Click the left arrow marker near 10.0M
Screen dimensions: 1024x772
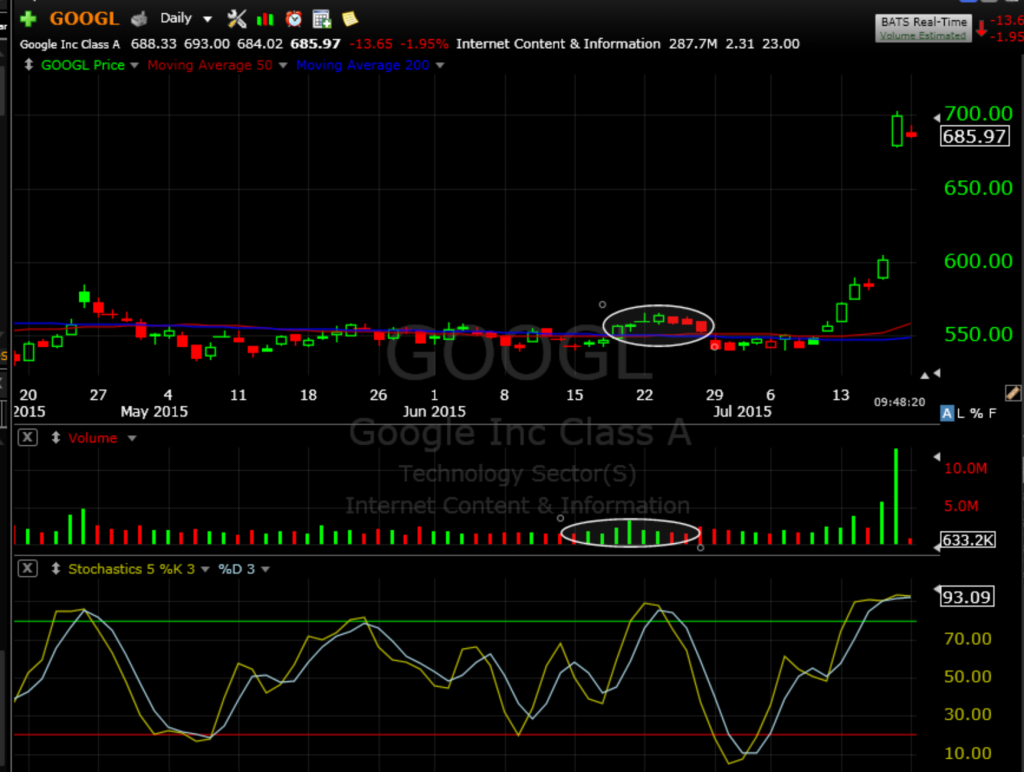coord(937,457)
